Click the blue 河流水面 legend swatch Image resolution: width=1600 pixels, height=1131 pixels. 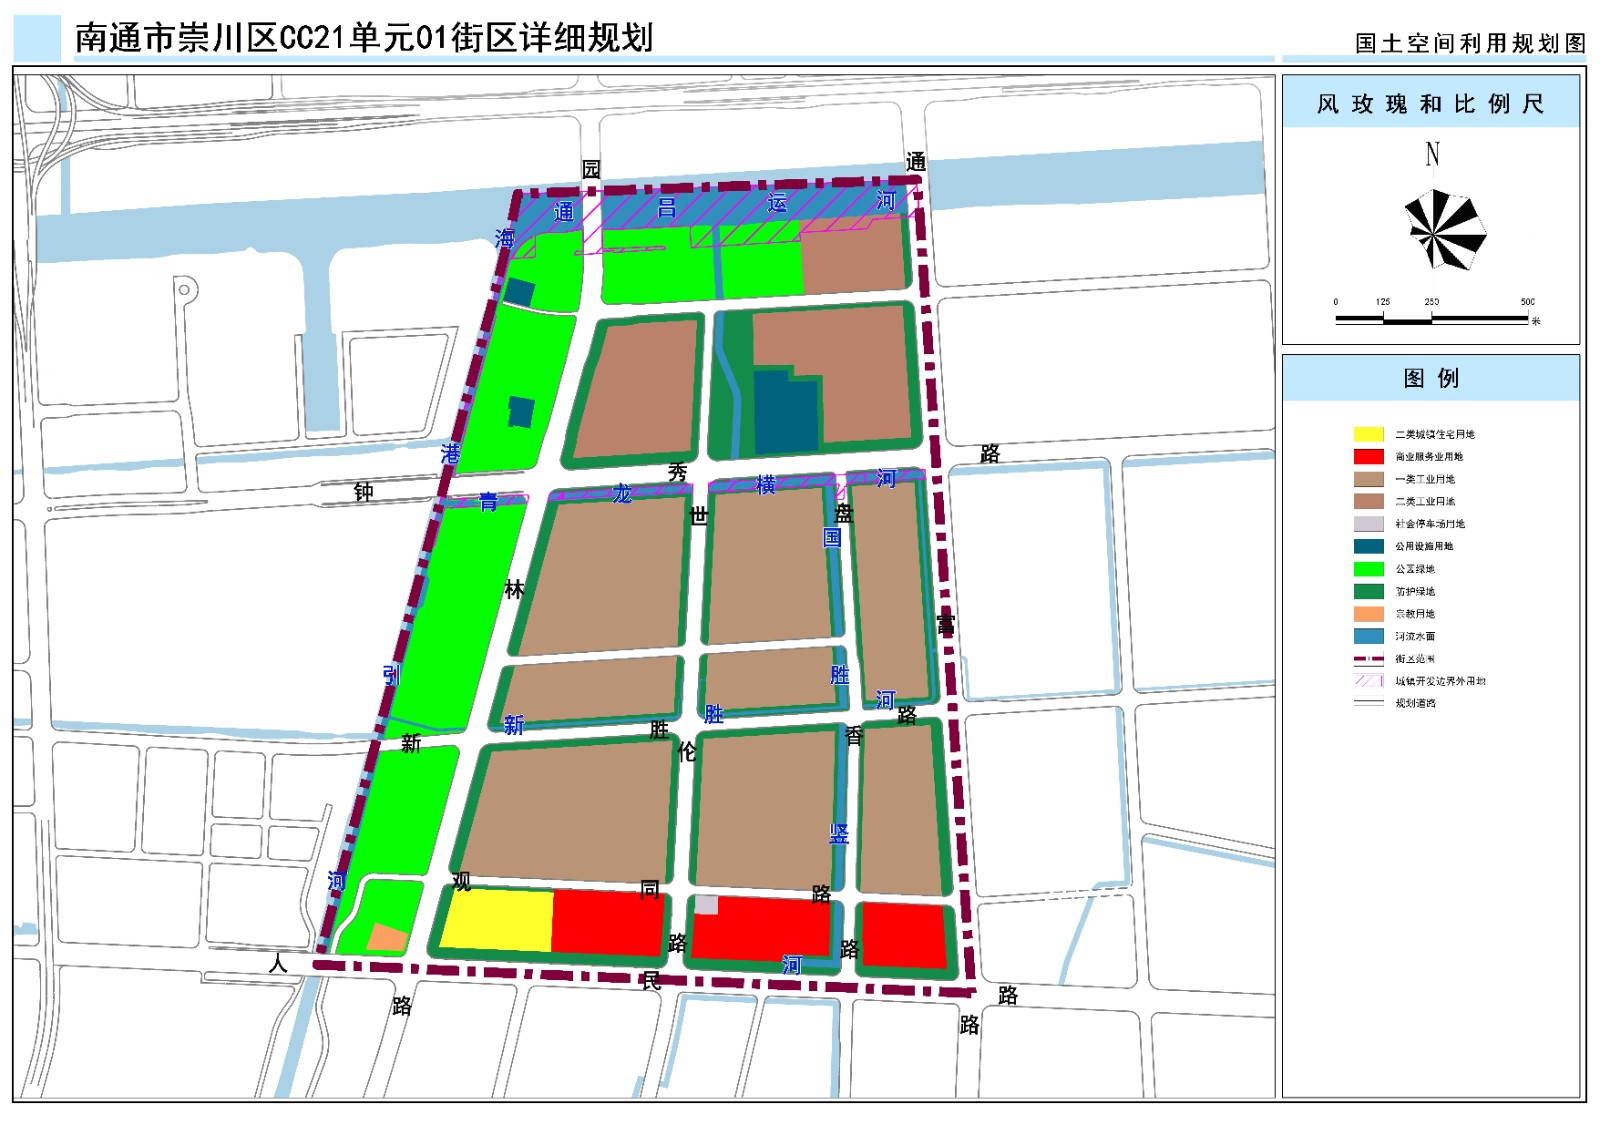tap(1368, 636)
